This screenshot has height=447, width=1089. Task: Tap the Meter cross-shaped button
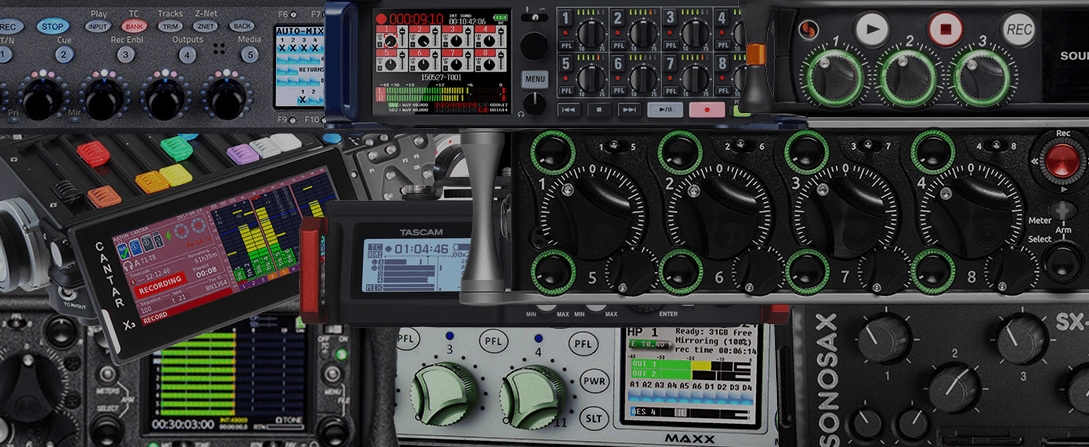click(x=1063, y=211)
